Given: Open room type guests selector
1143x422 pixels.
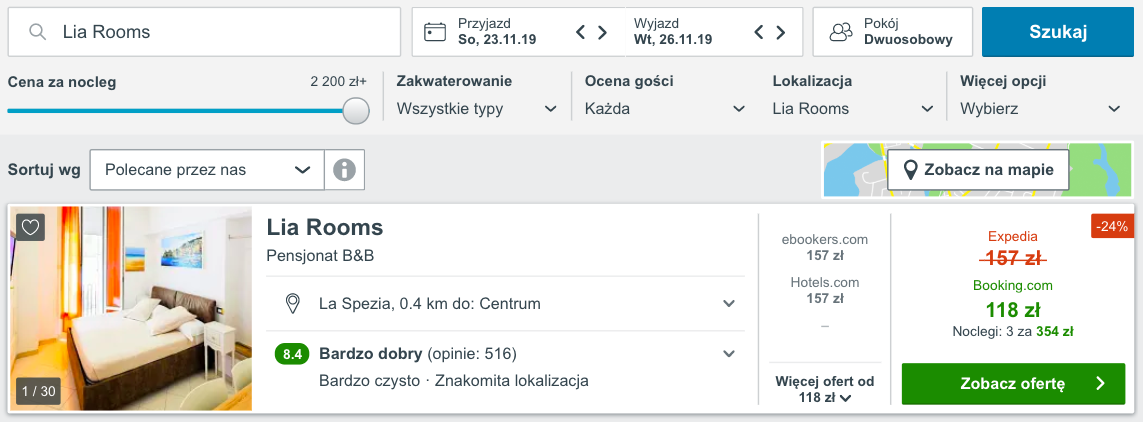Looking at the screenshot, I should 892,32.
